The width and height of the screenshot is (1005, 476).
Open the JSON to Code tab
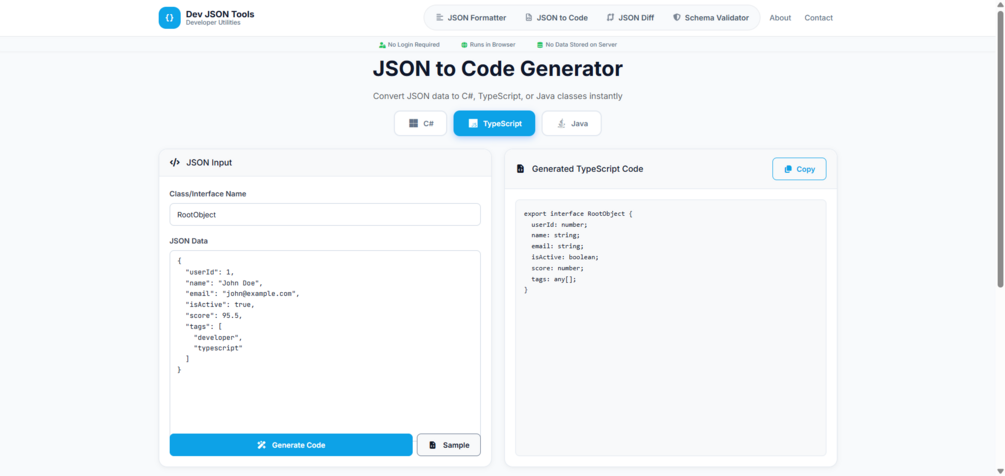556,18
